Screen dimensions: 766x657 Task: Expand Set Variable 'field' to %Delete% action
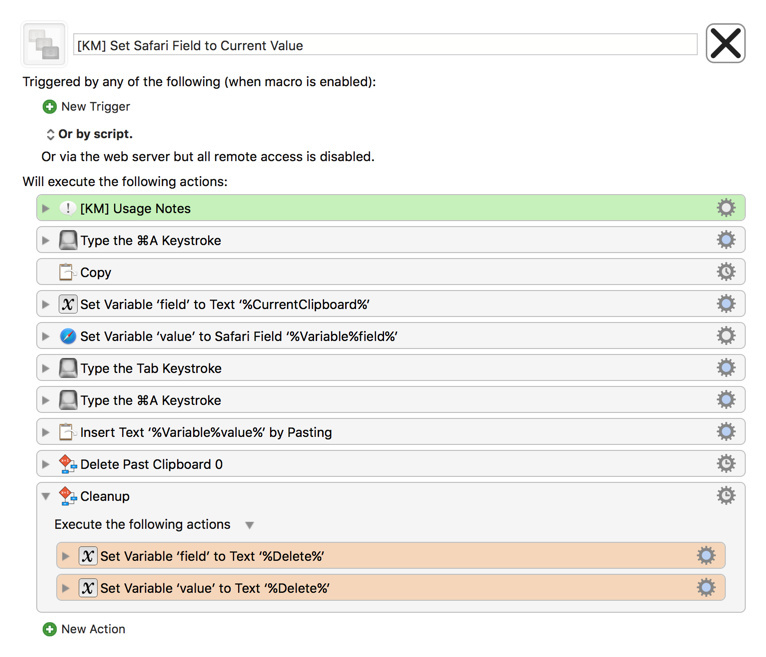[x=65, y=556]
